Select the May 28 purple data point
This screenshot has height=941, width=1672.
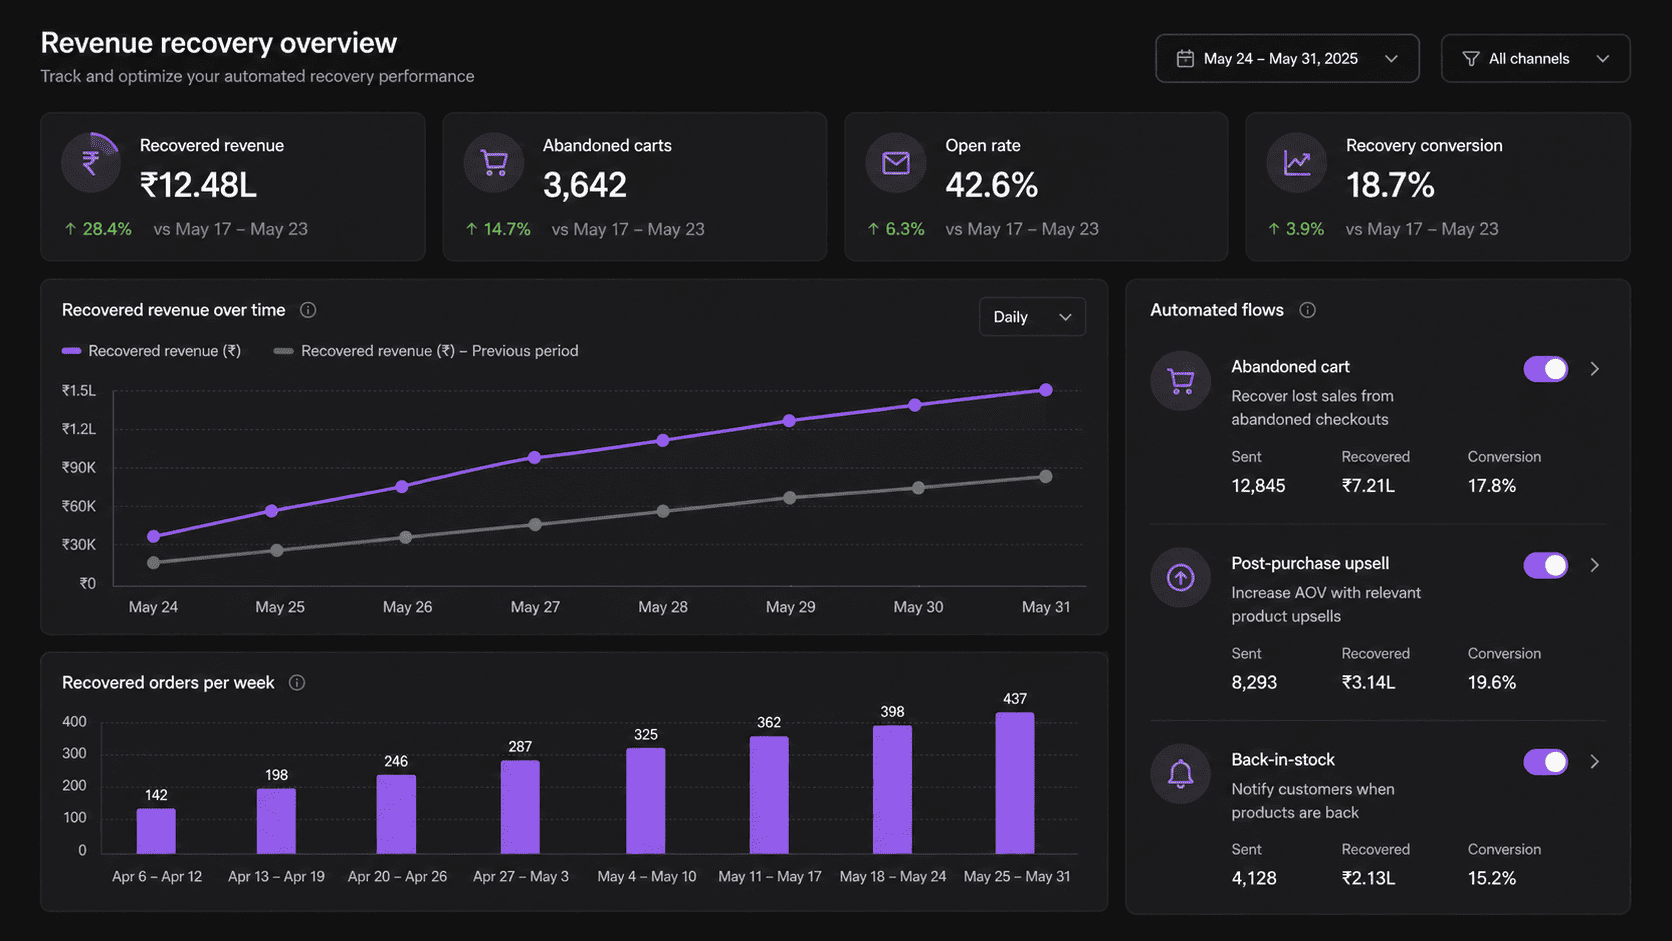coord(663,440)
